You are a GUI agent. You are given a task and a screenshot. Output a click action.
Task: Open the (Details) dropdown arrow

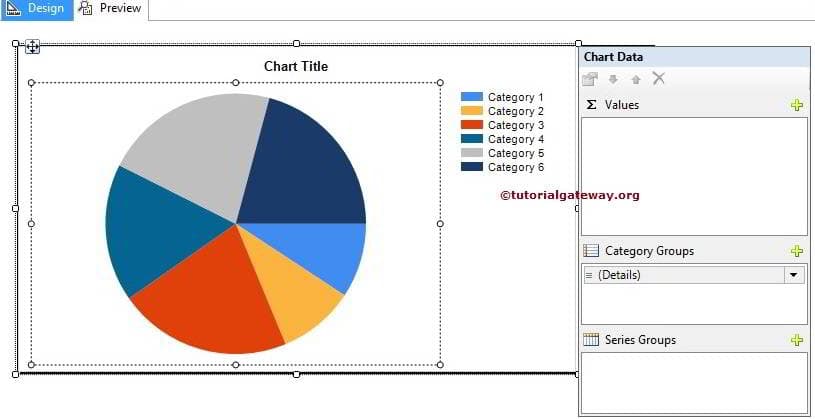794,275
